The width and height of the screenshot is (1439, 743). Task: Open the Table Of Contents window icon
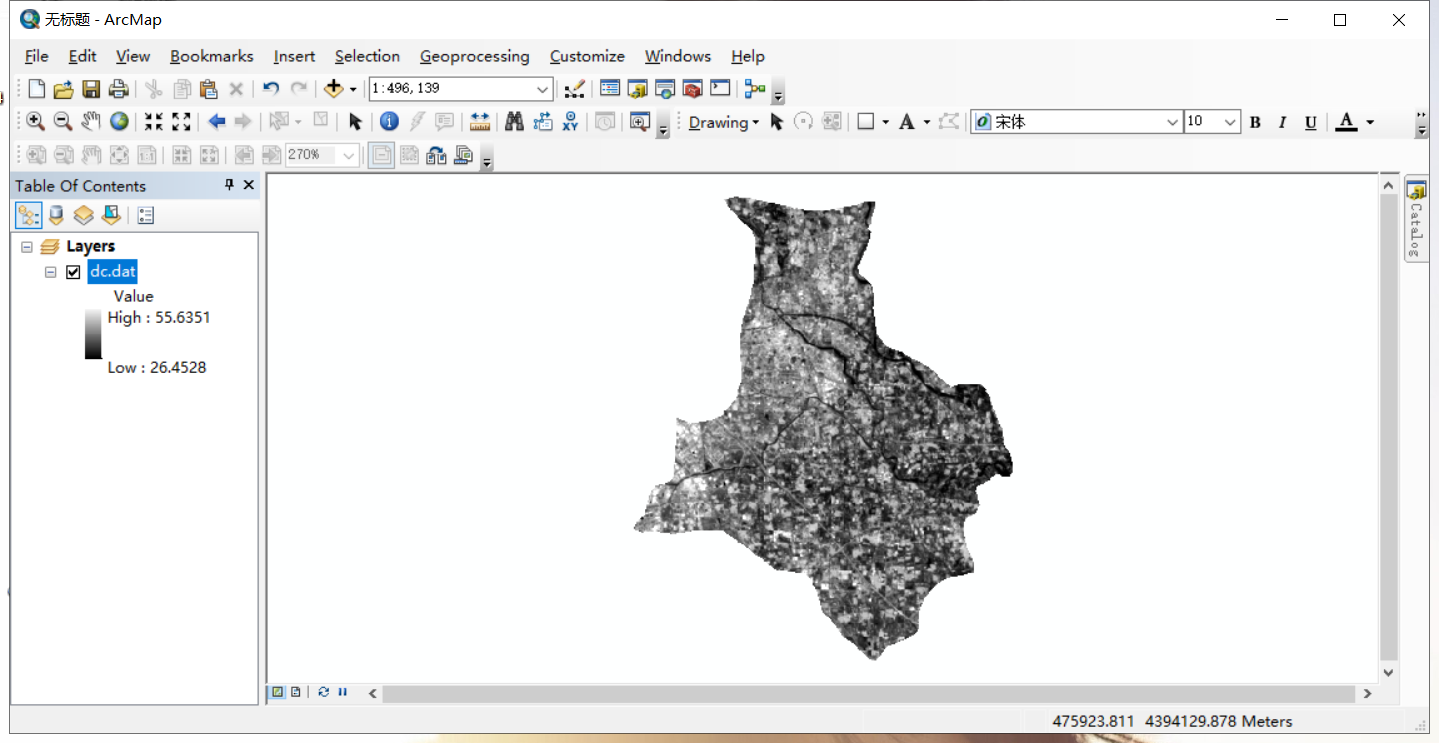pyautogui.click(x=610, y=89)
